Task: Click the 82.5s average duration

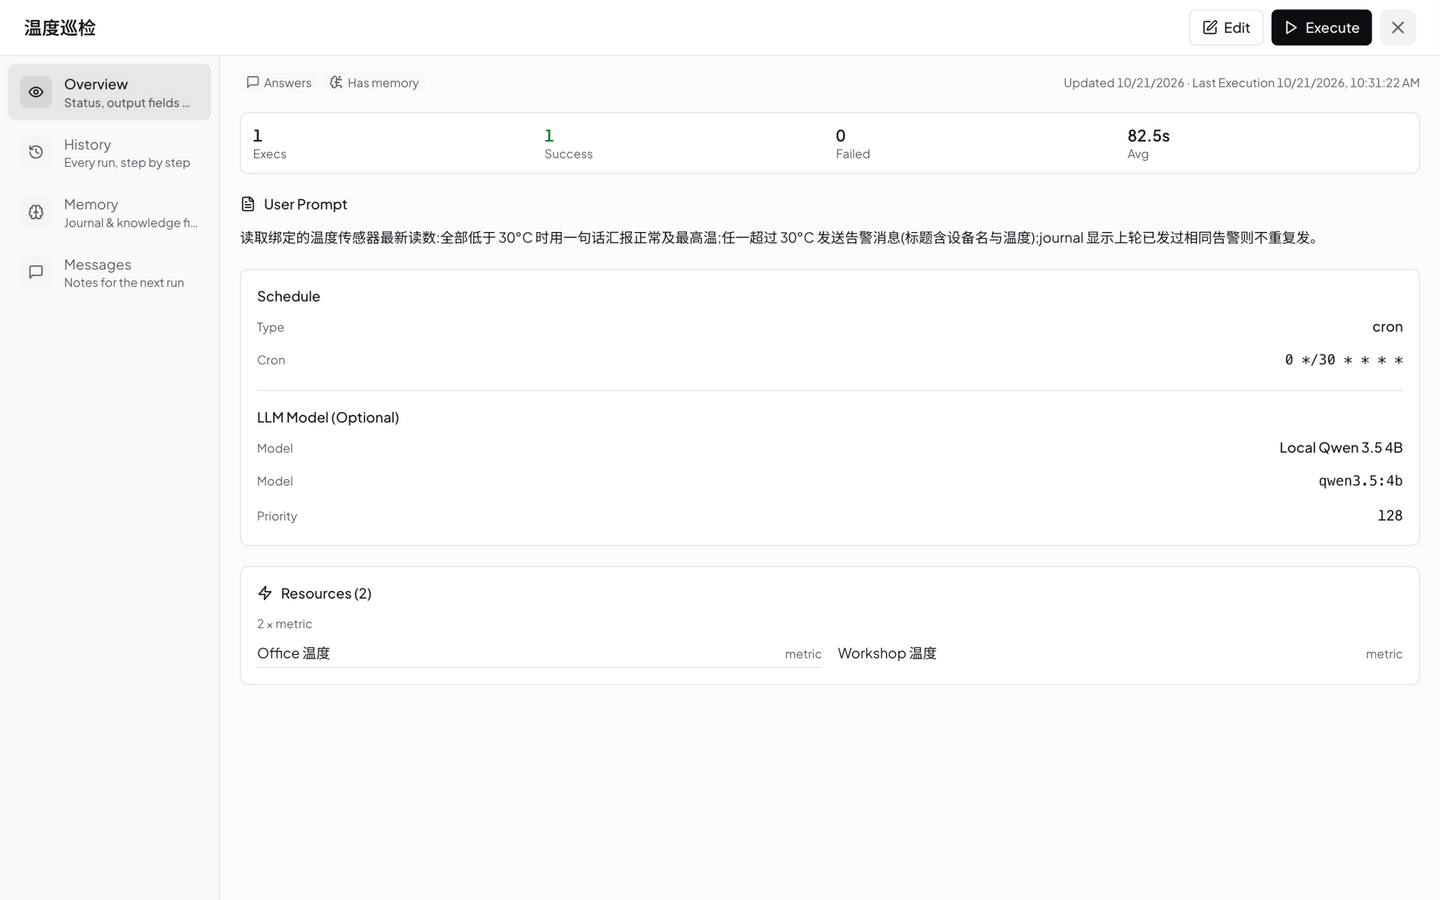Action: click(1148, 135)
